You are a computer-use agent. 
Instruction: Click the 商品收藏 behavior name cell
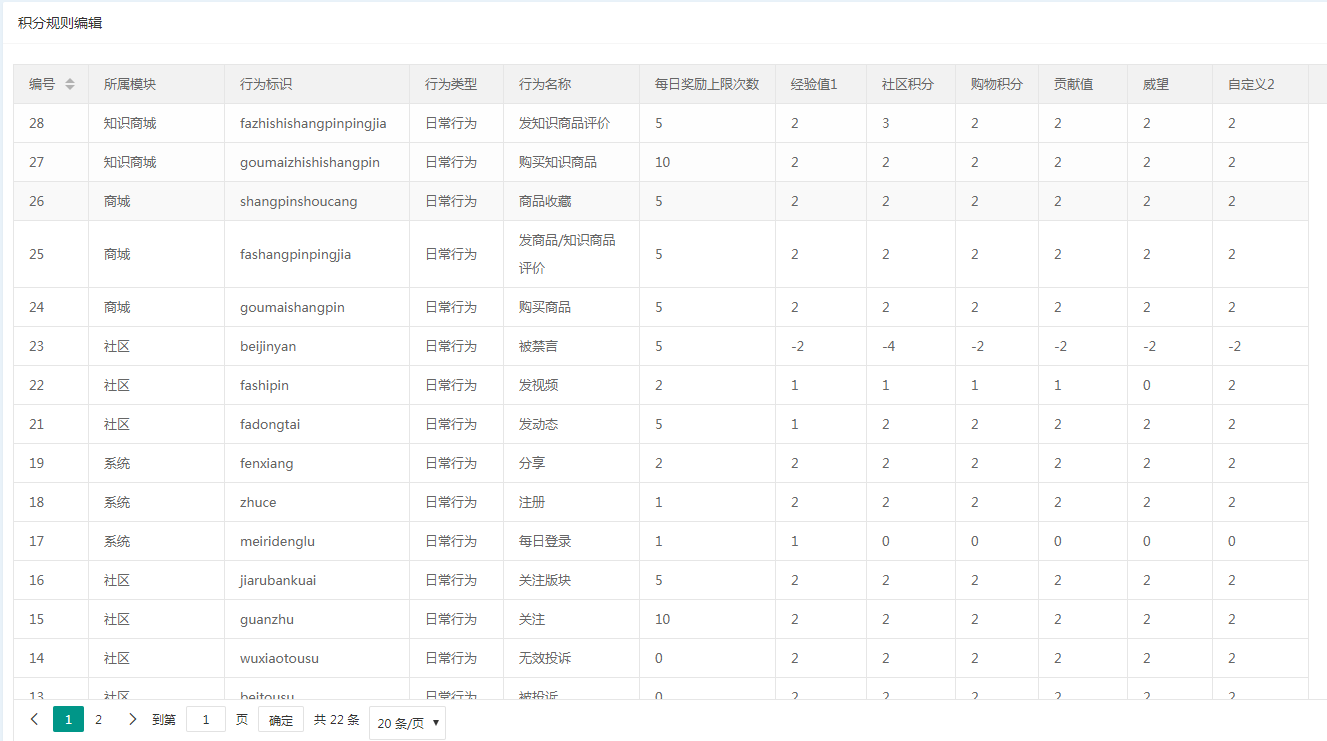545,202
